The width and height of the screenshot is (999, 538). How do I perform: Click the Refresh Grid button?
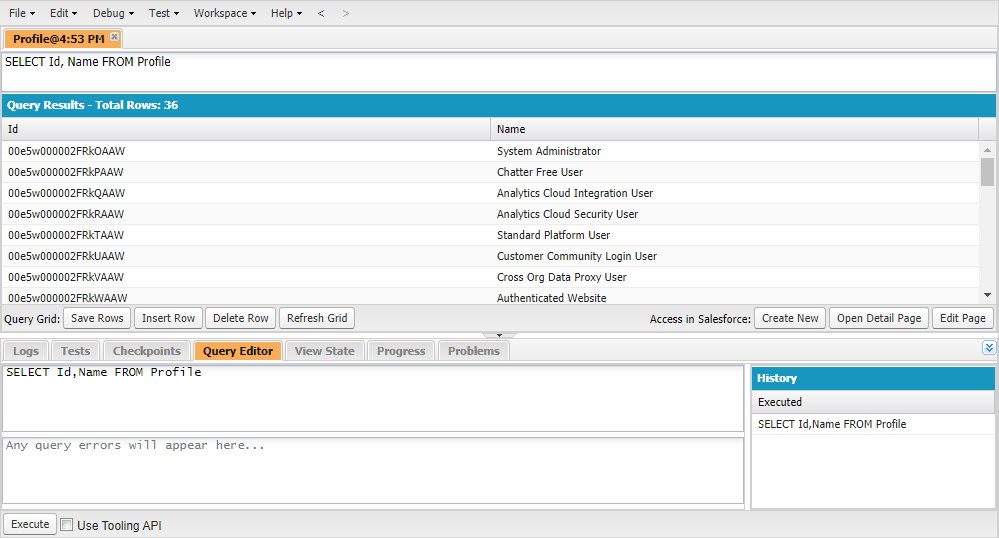(317, 318)
